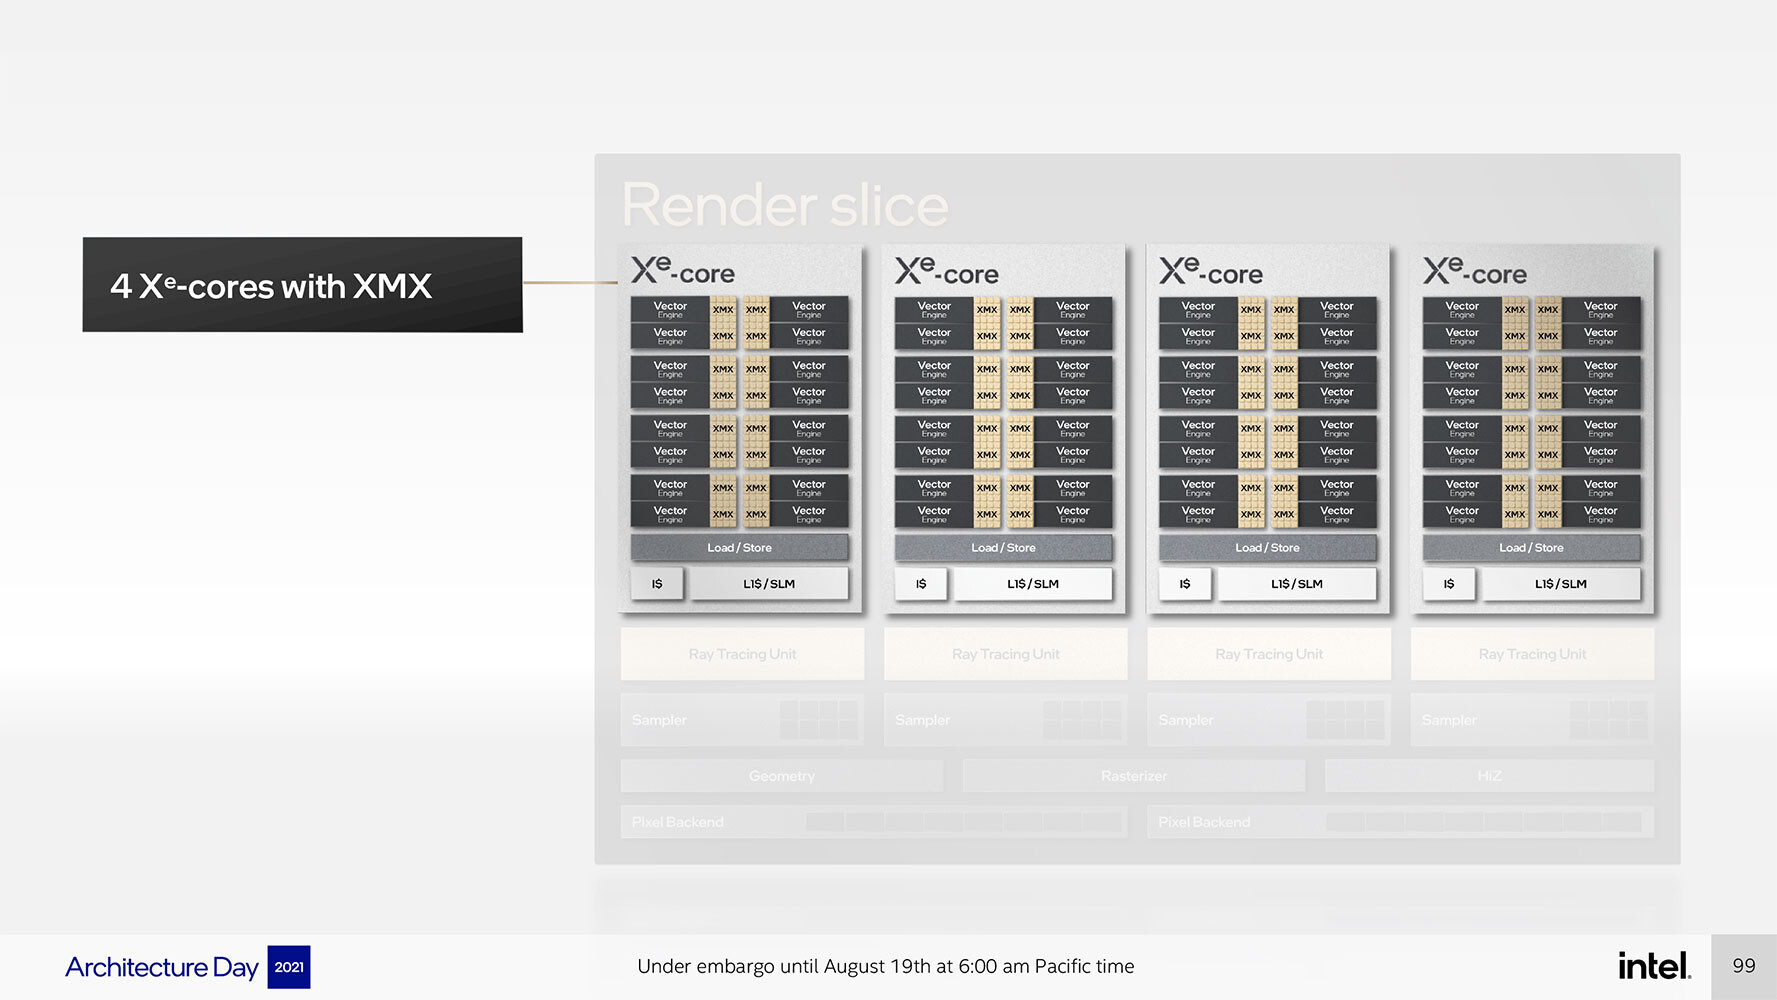Click the 2021 badge beside Architecture Day
The width and height of the screenshot is (1777, 1000).
[289, 967]
